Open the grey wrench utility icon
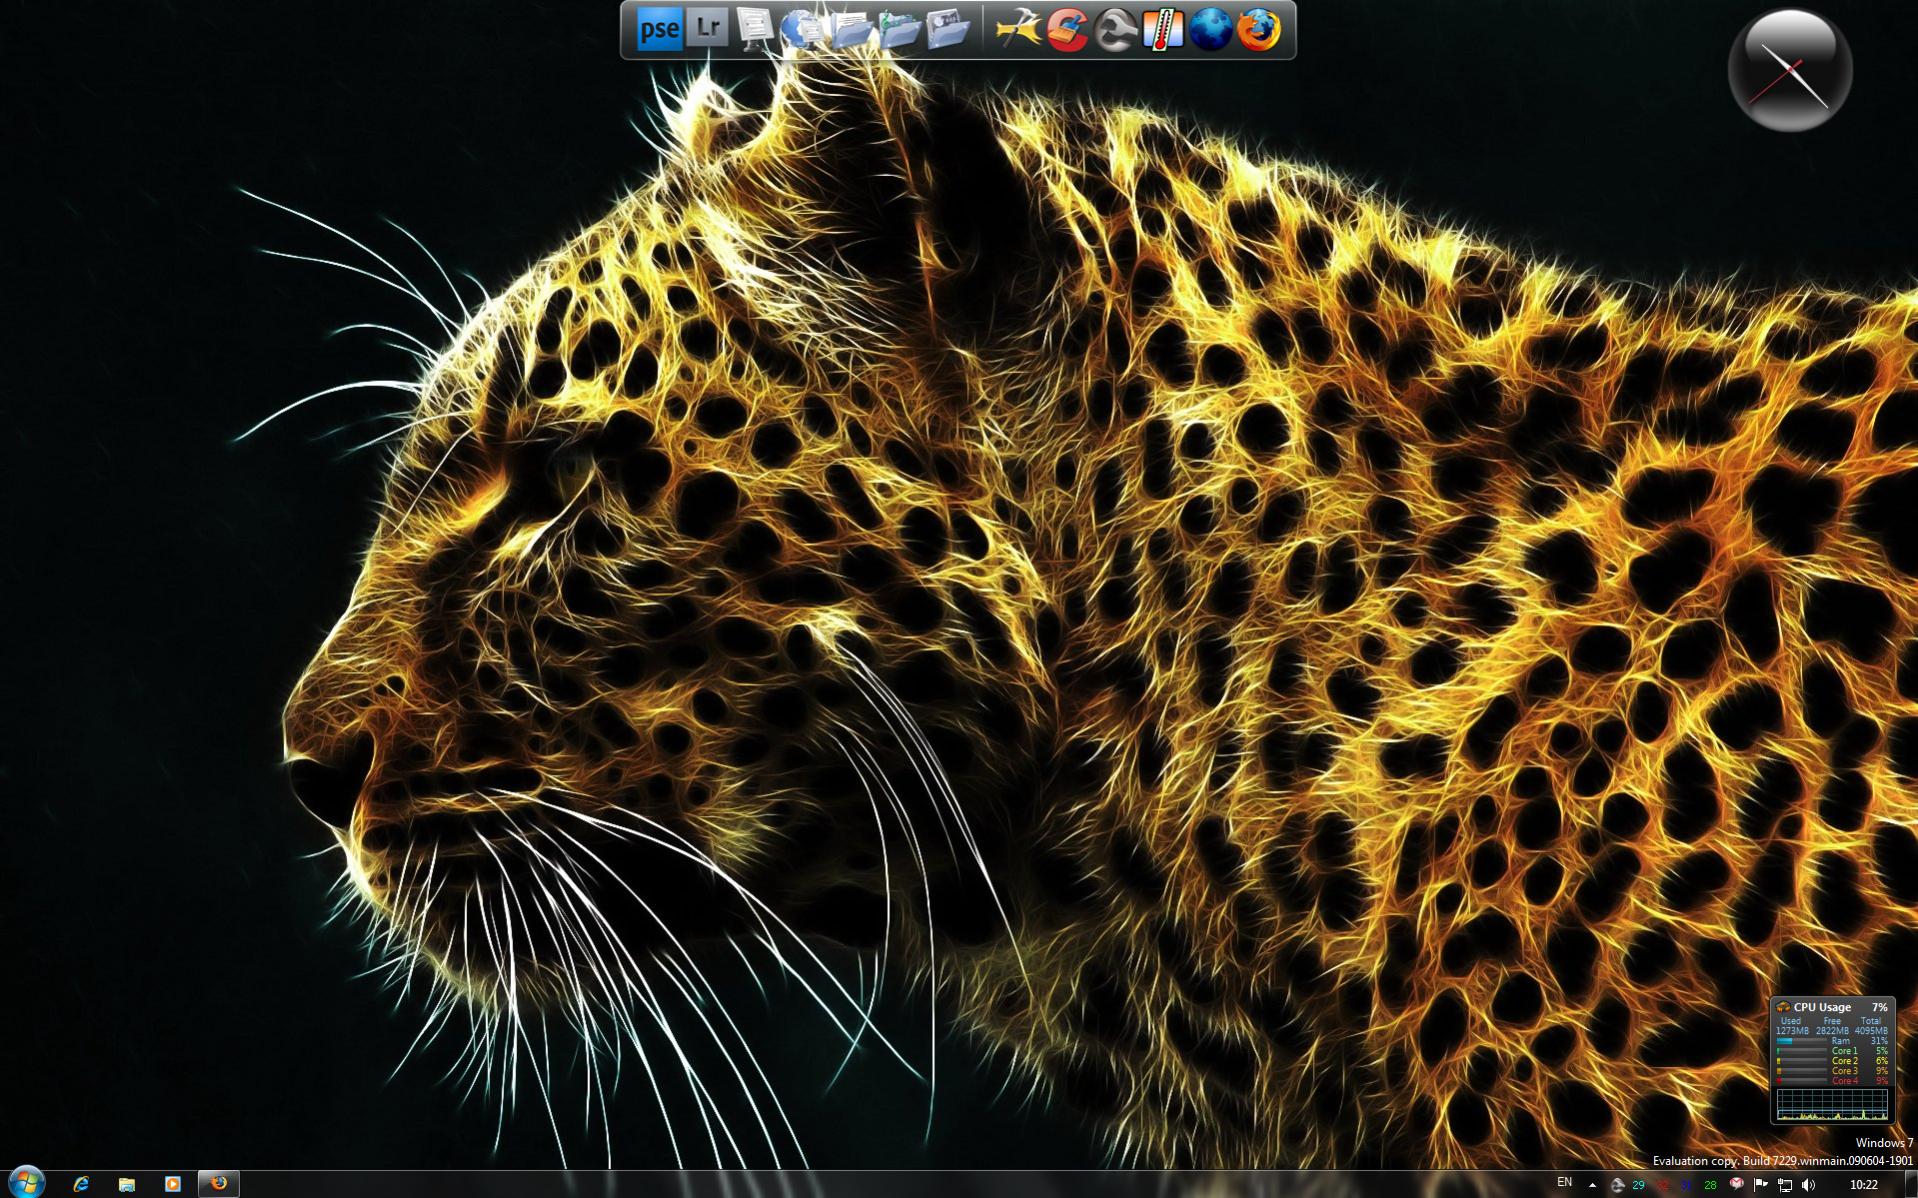 tap(1115, 29)
